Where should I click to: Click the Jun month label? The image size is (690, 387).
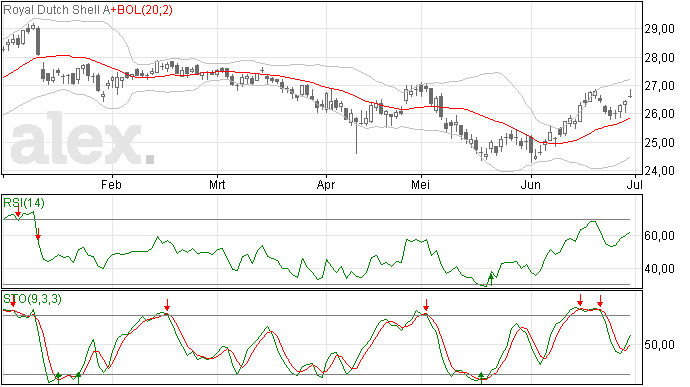coord(531,184)
